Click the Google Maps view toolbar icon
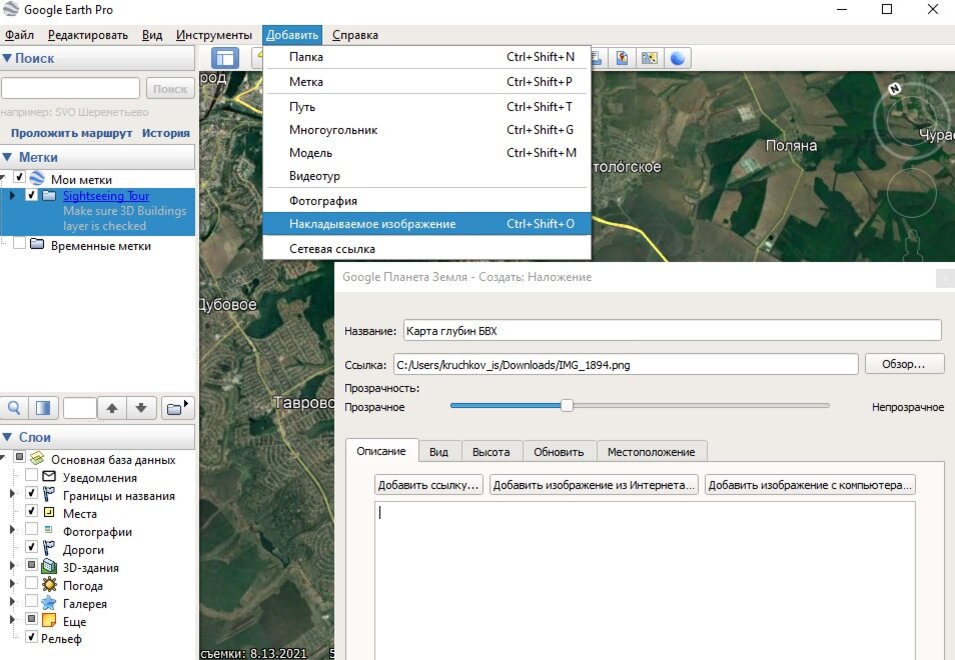Screen dimensions: 955x660 click(x=649, y=58)
